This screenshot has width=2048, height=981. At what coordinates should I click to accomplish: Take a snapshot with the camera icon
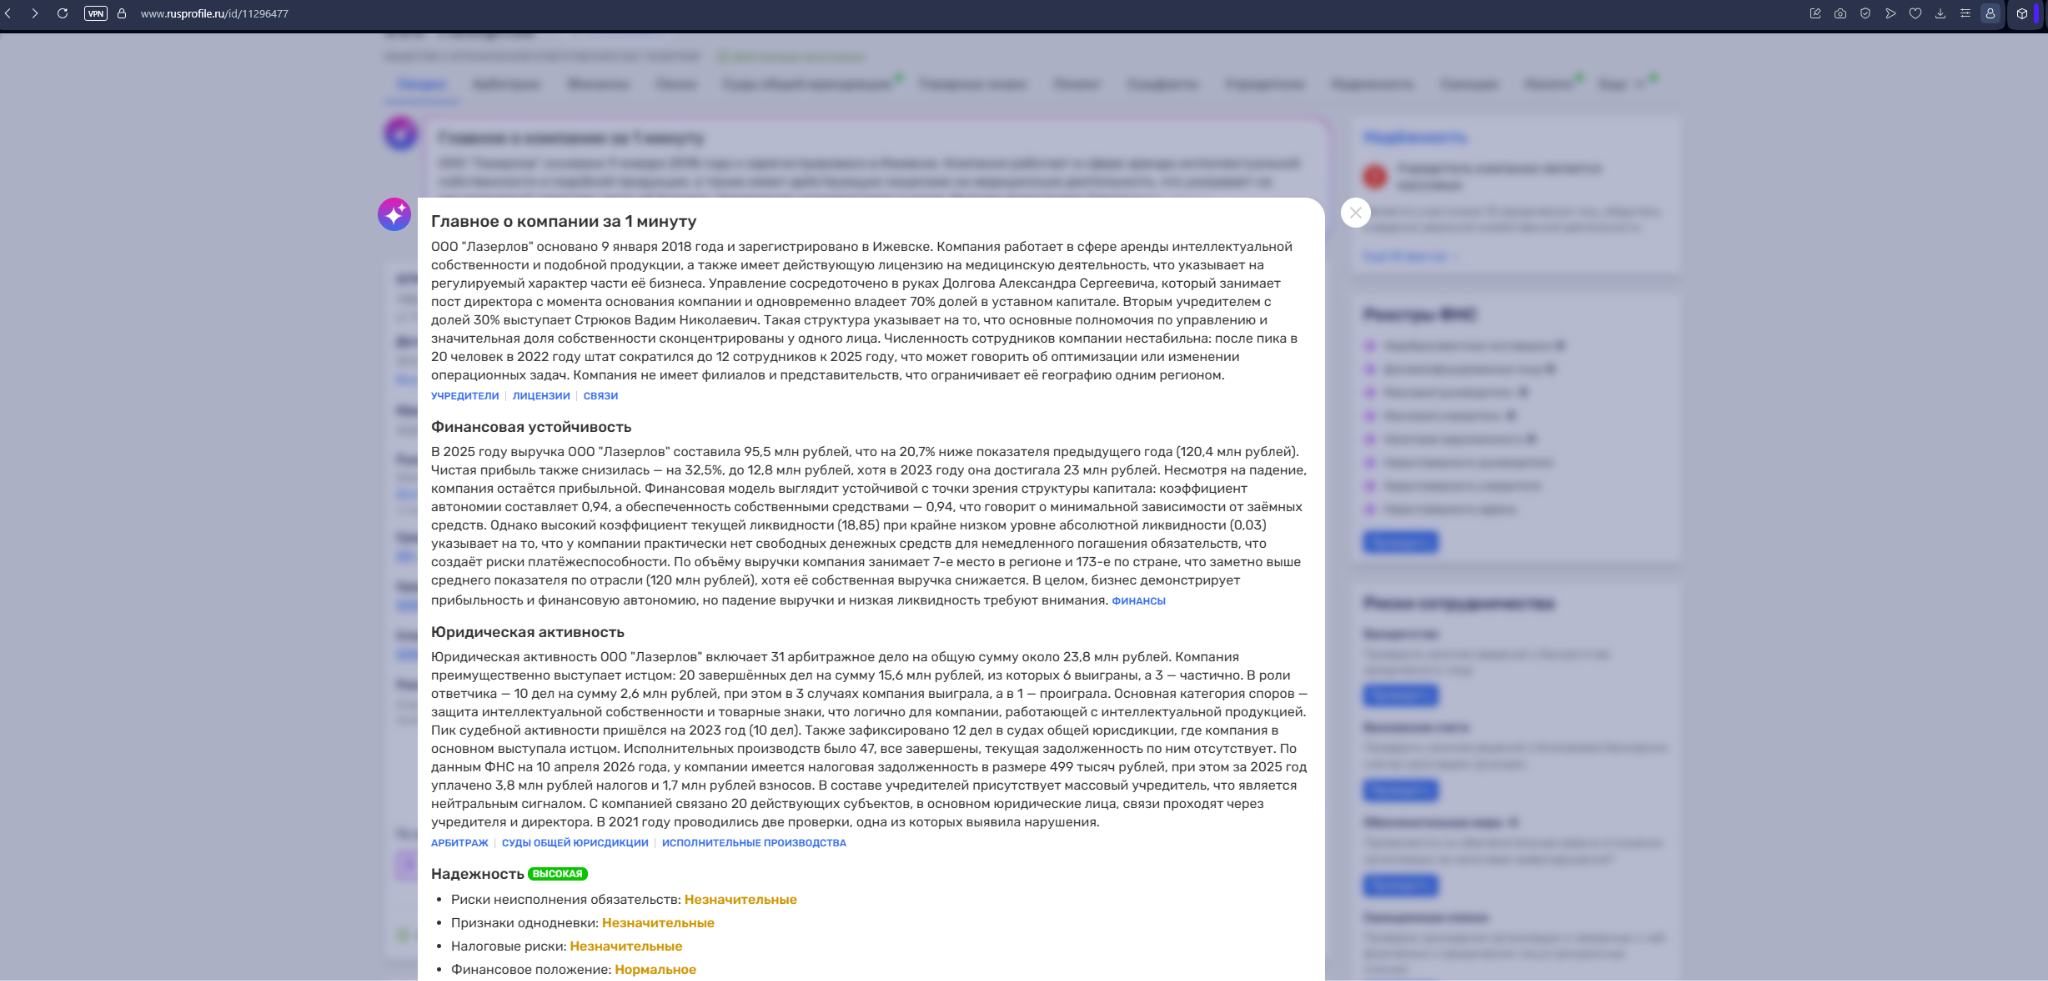click(1840, 14)
